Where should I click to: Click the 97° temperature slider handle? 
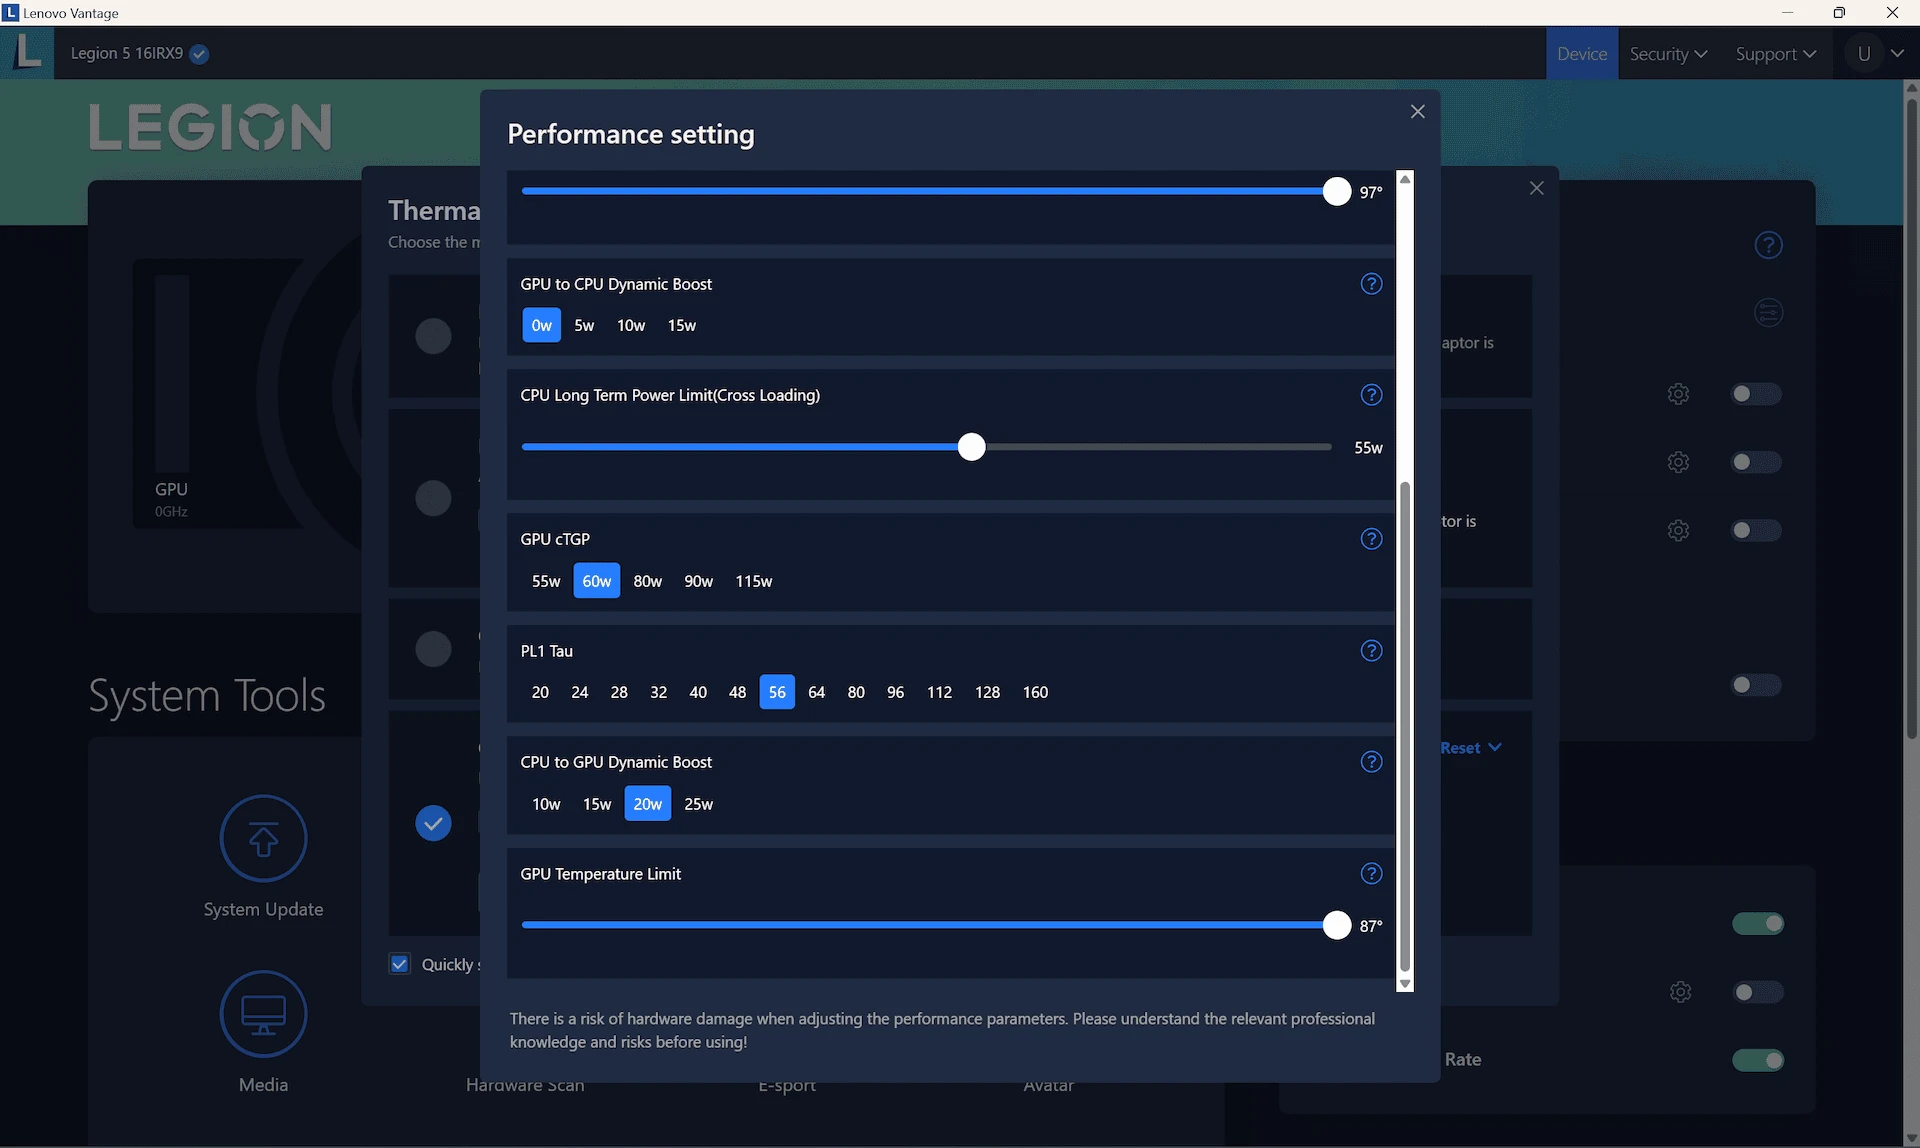pos(1336,191)
